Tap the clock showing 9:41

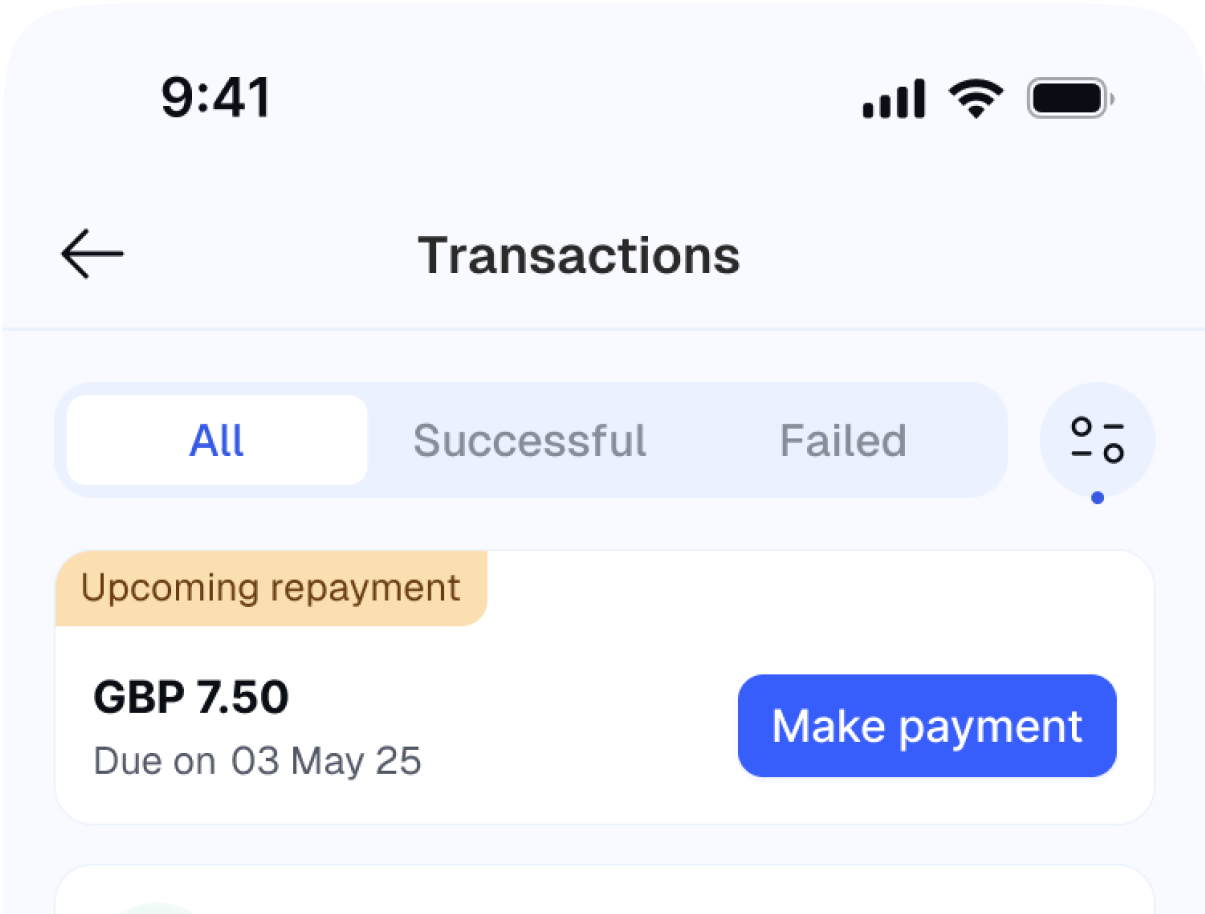tap(216, 96)
